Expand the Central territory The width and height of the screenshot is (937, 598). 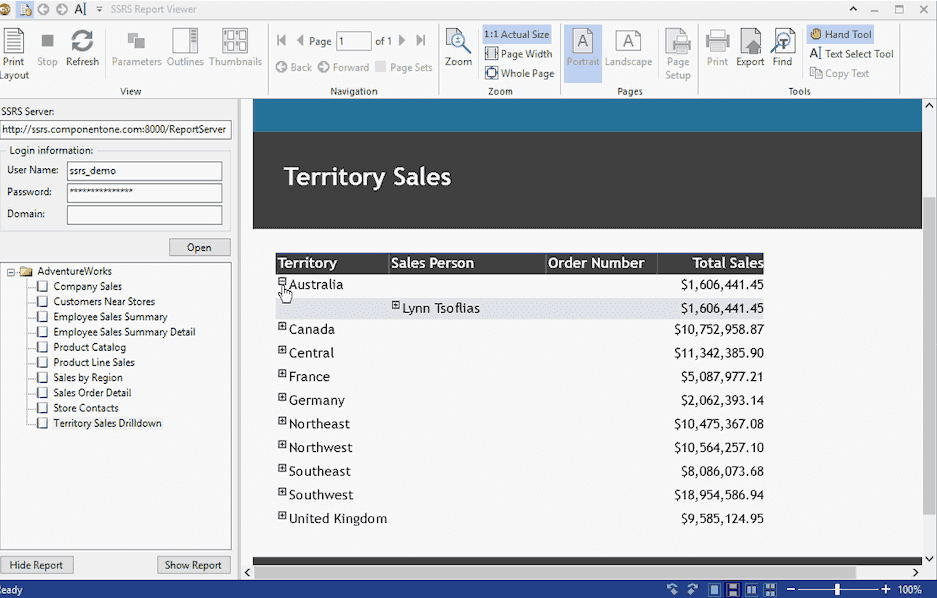point(282,349)
